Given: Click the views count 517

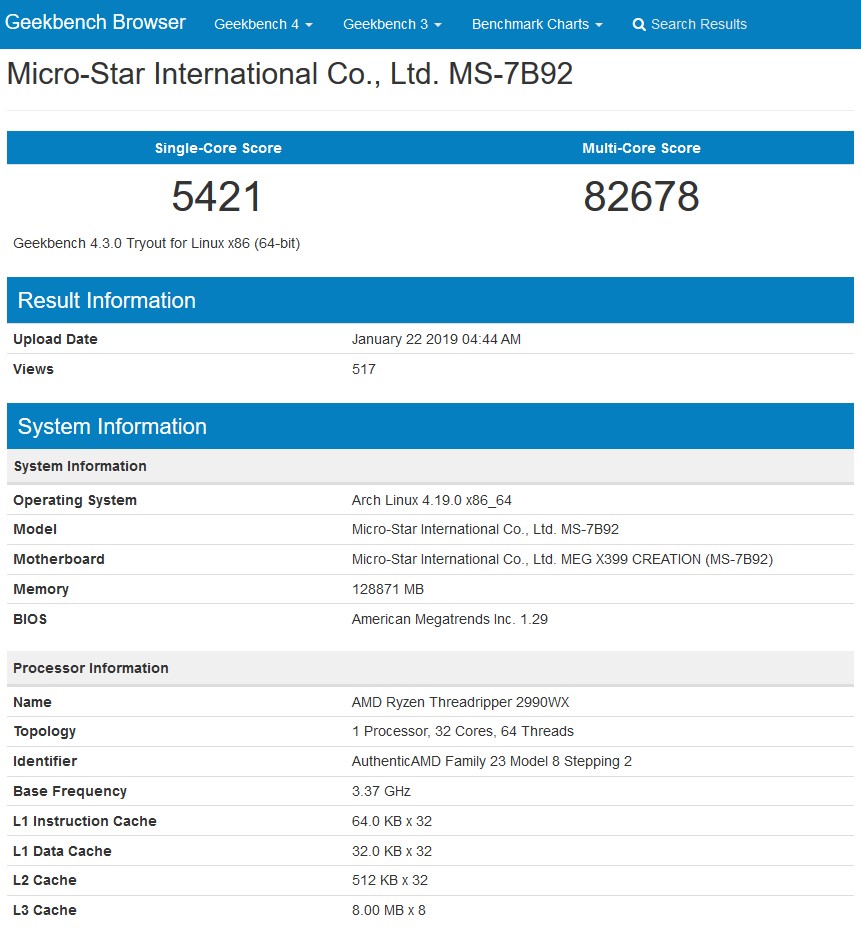Looking at the screenshot, I should click(x=363, y=369).
